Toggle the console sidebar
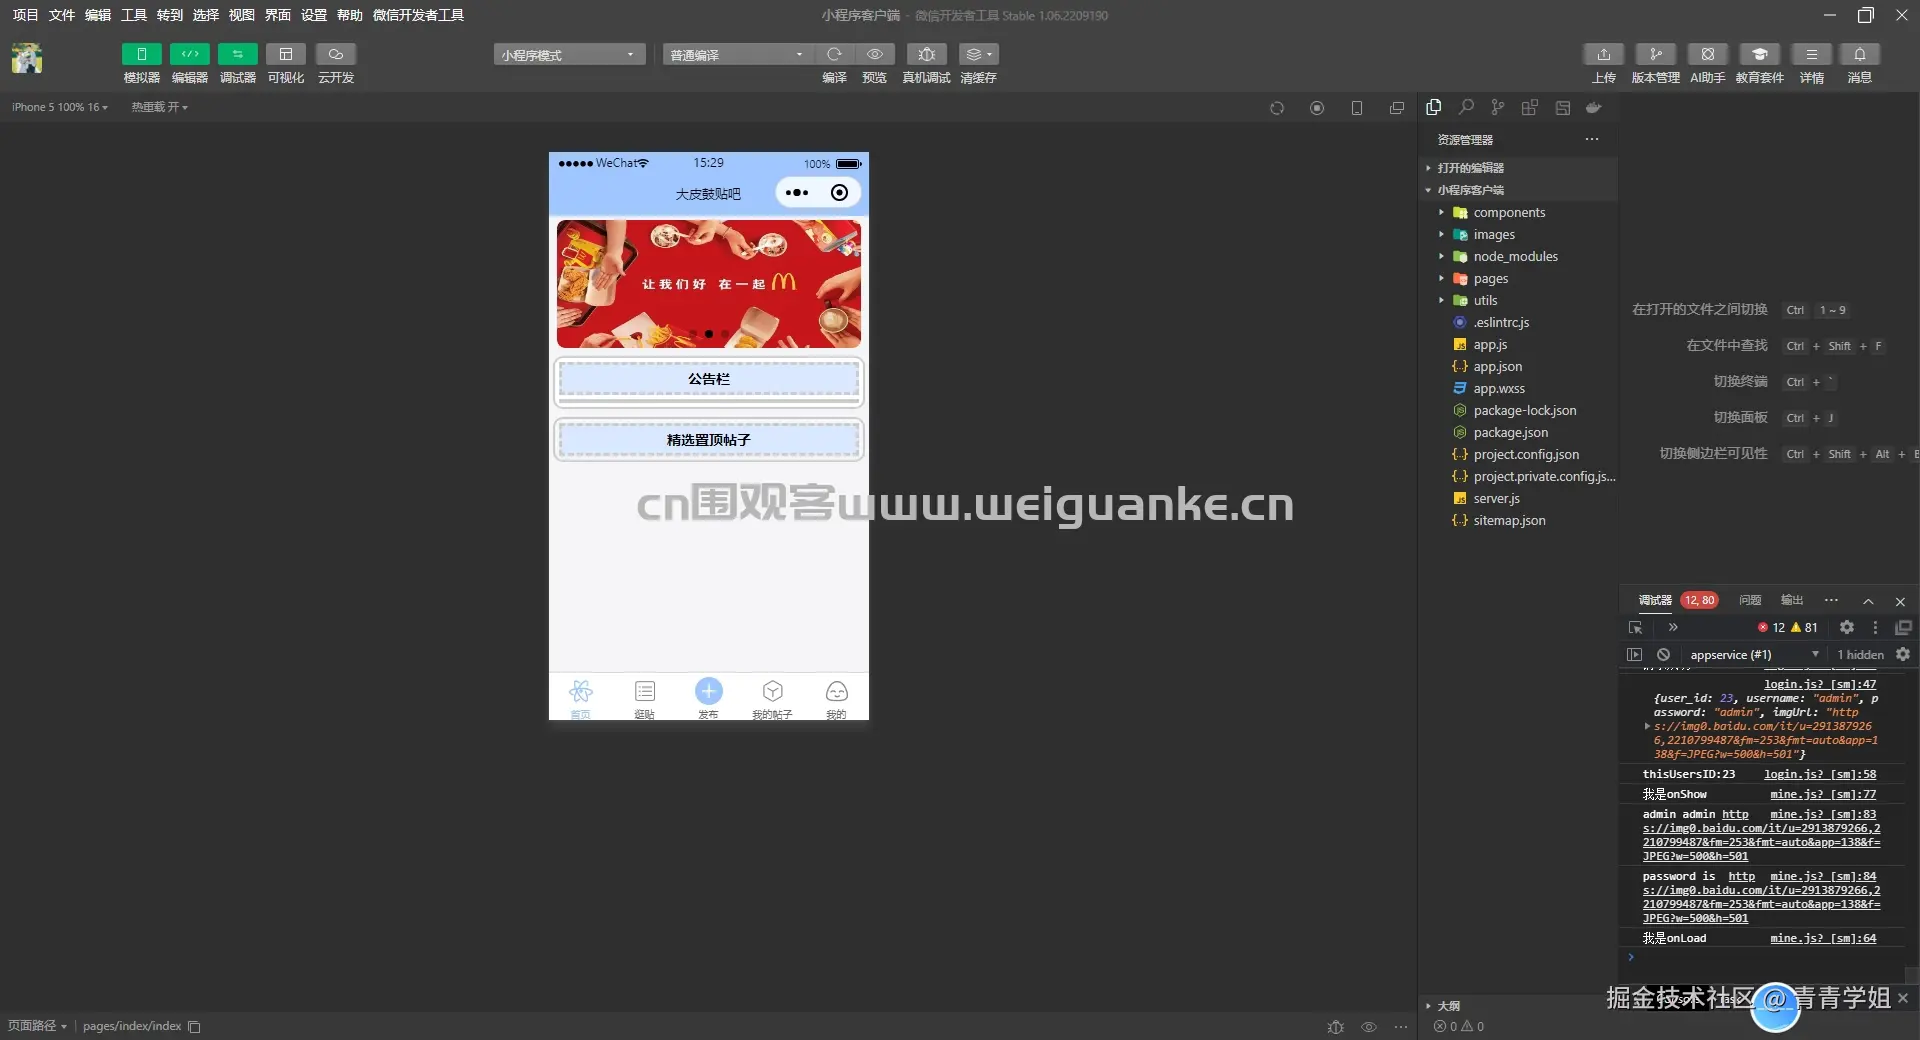The width and height of the screenshot is (1920, 1040). (1634, 654)
